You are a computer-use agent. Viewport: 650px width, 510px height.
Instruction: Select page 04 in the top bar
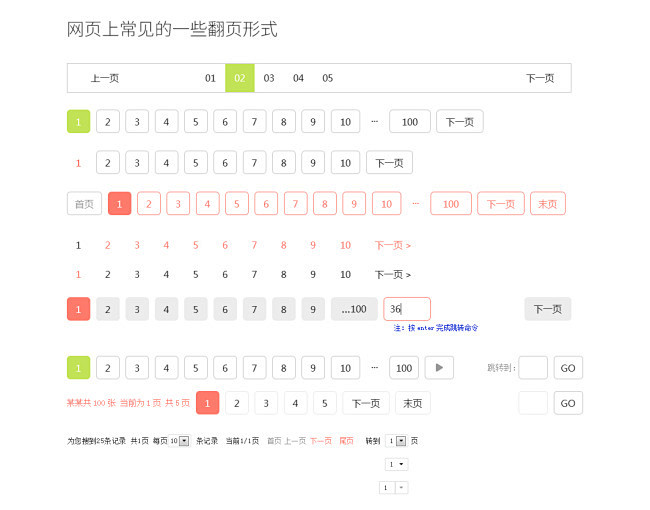[298, 78]
